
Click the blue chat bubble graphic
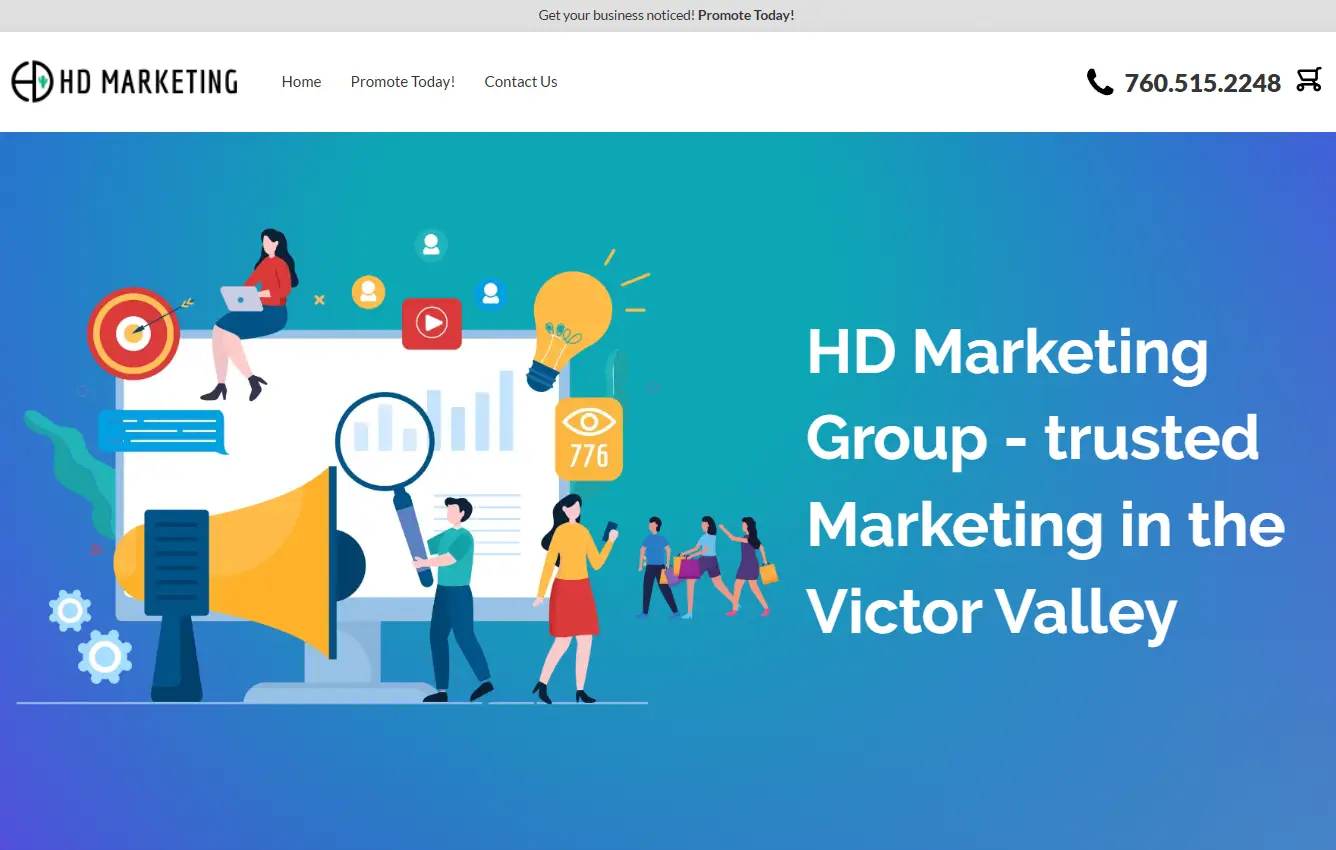[162, 432]
